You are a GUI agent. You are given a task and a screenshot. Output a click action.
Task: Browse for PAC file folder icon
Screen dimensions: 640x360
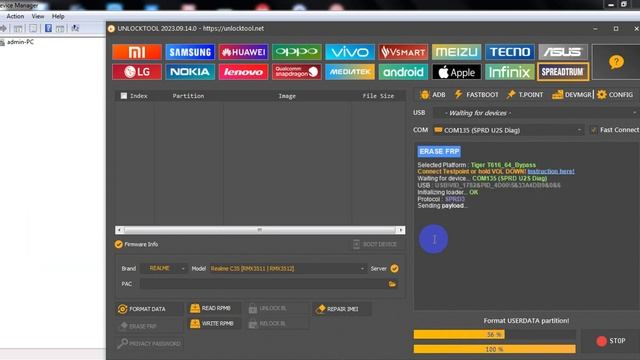point(392,284)
